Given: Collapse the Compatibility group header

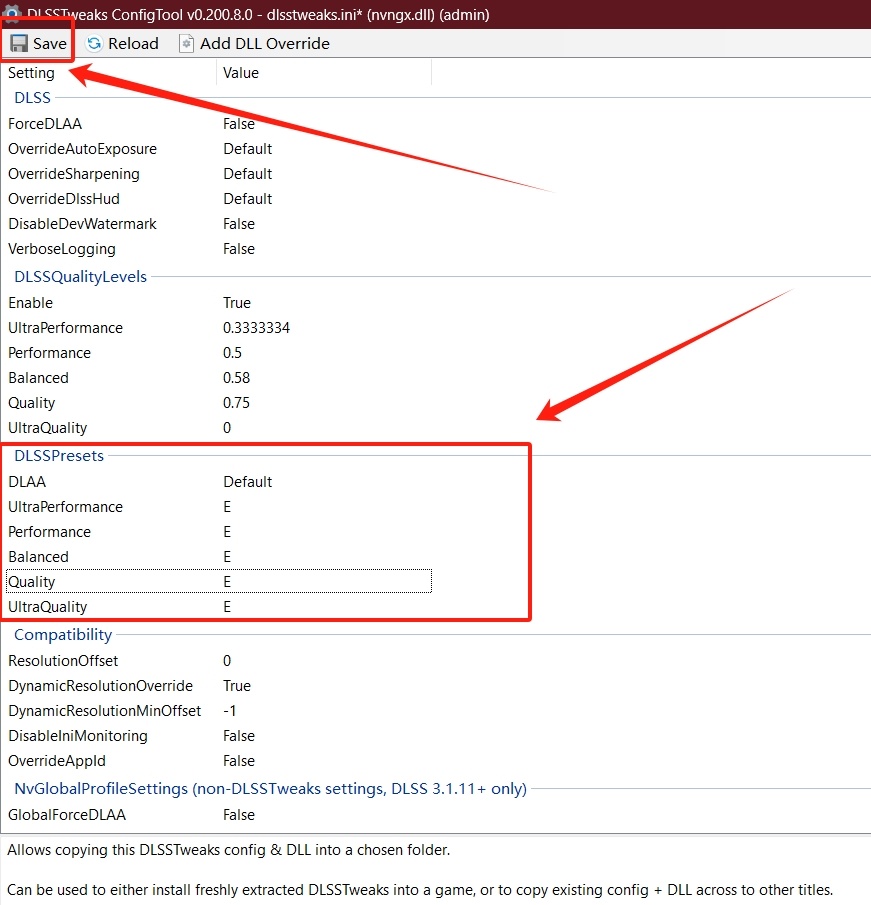Looking at the screenshot, I should [63, 634].
